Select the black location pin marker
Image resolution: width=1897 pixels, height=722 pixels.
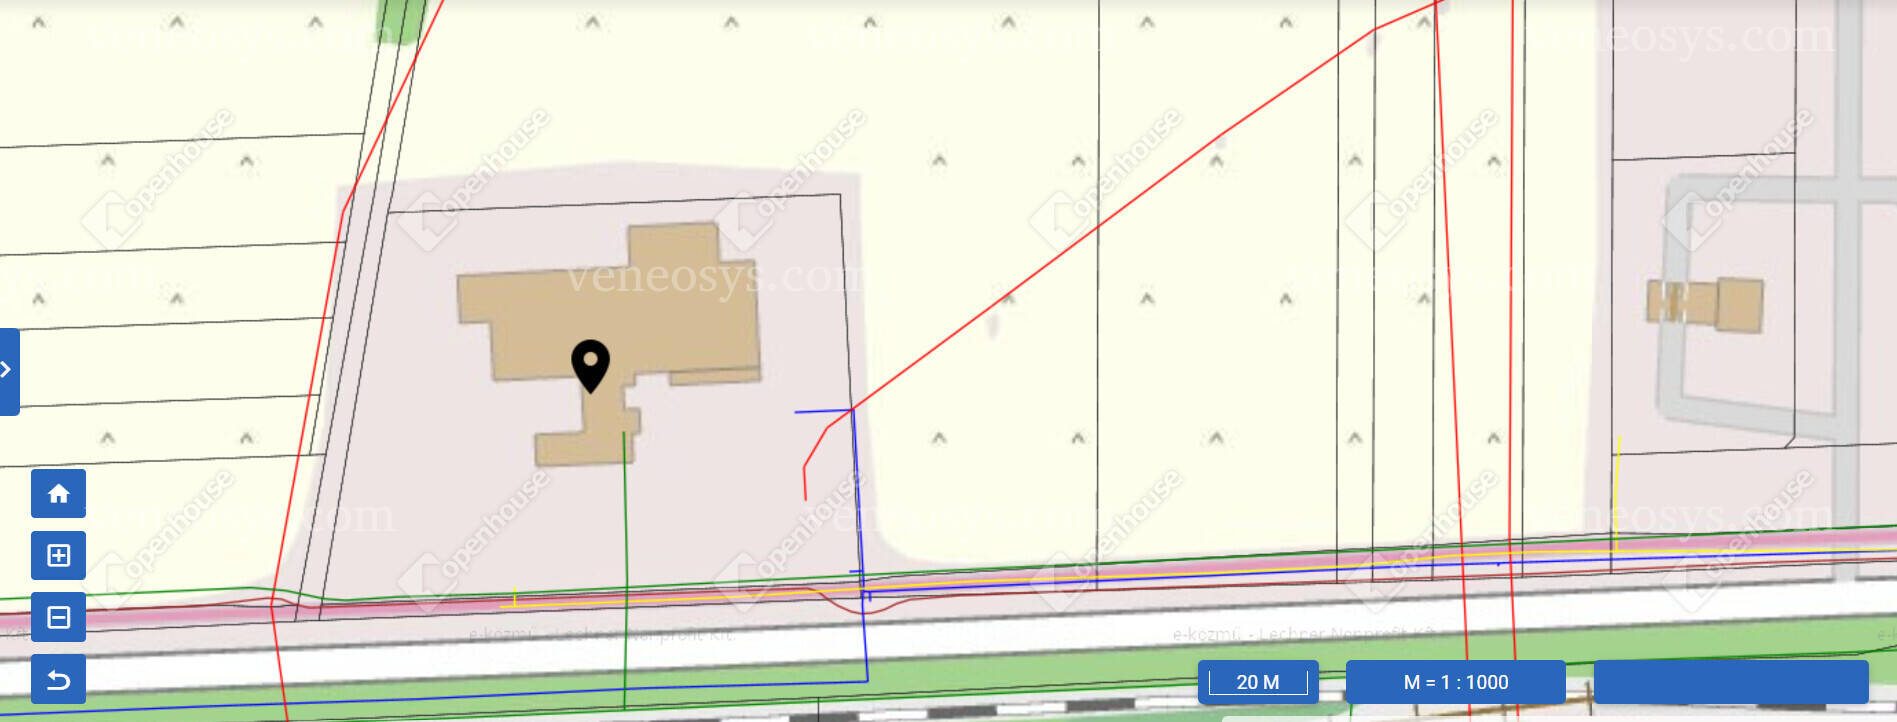coord(590,366)
